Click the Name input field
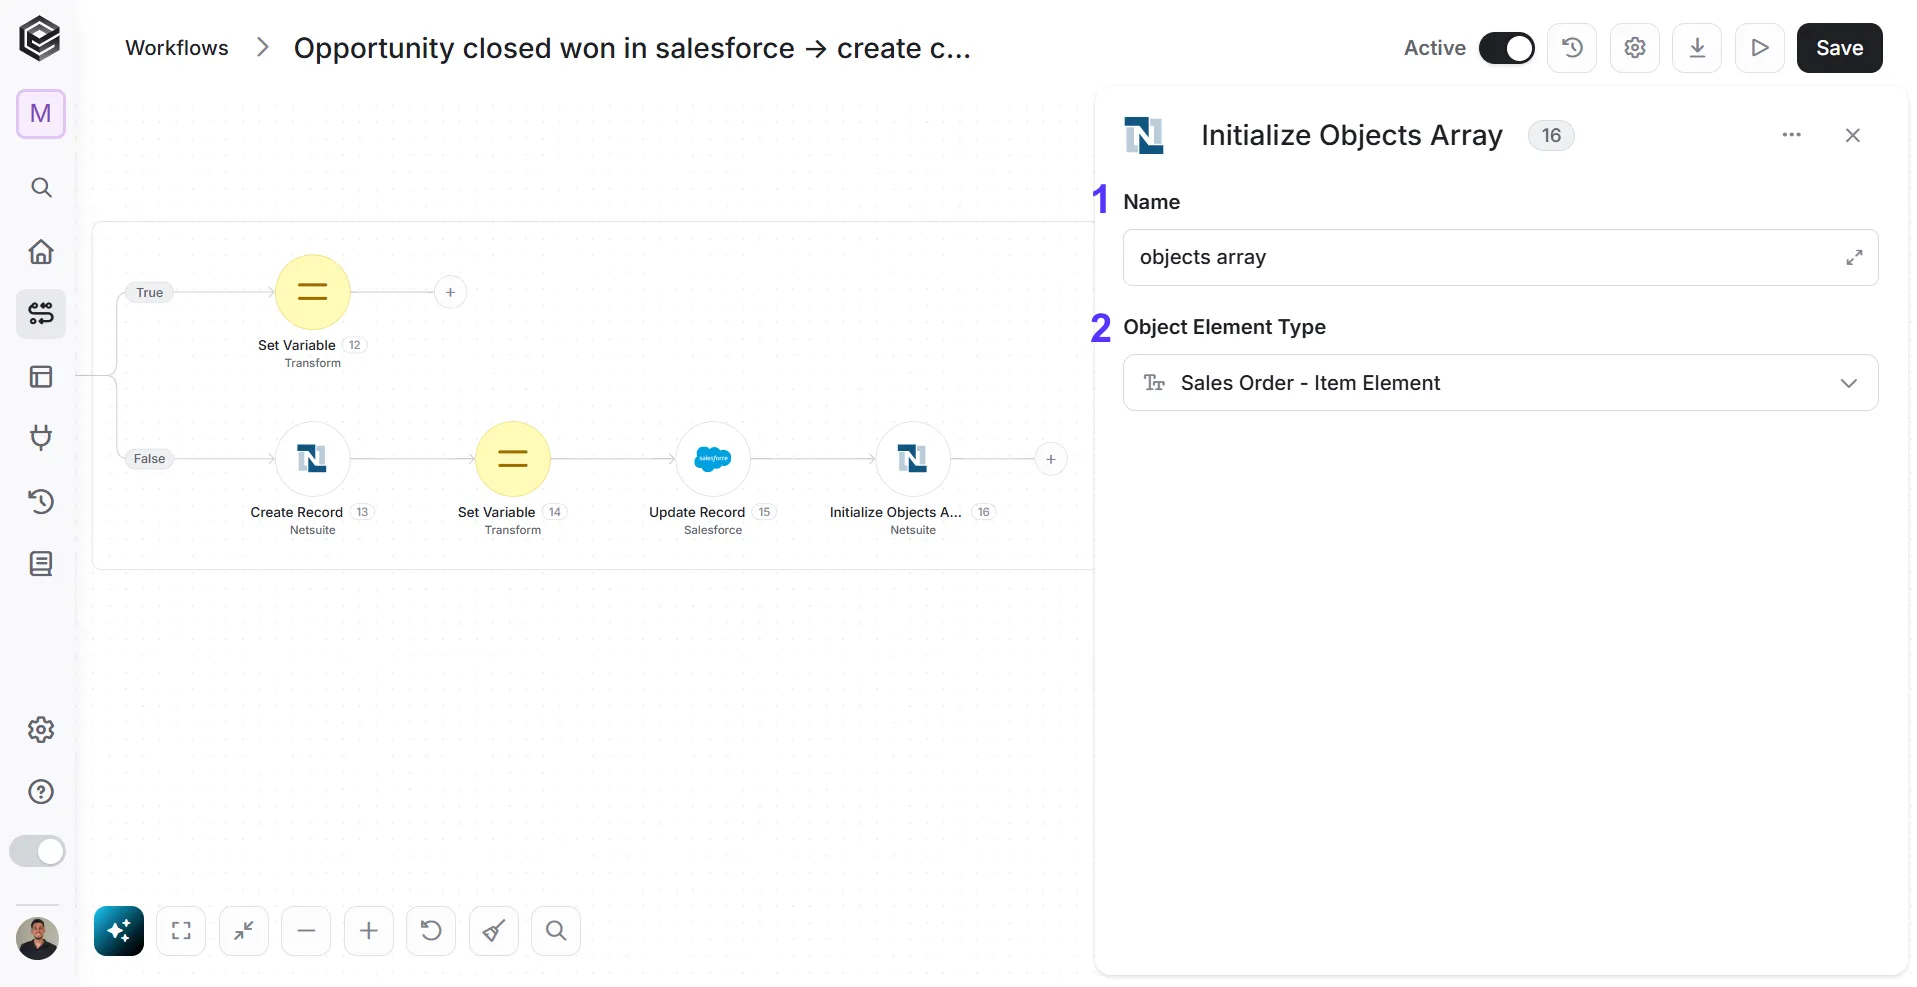 tap(1500, 257)
